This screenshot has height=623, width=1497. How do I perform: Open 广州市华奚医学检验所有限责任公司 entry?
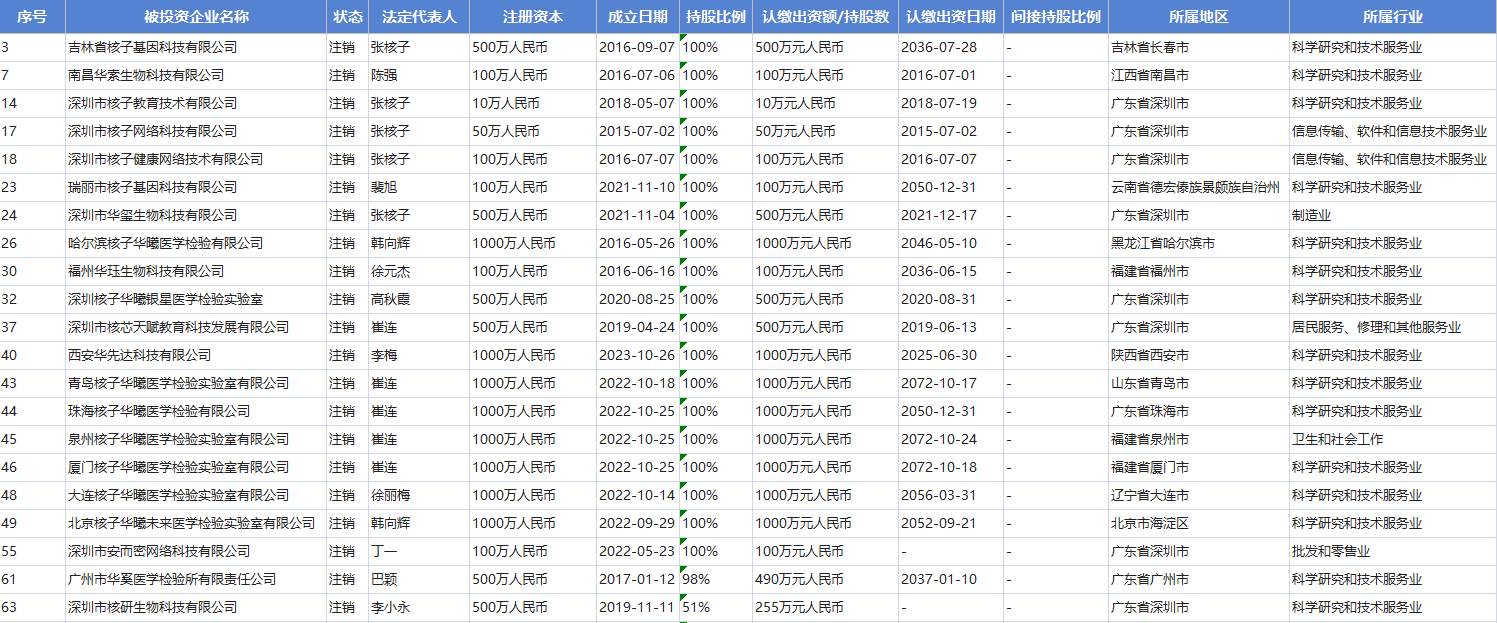[x=171, y=579]
